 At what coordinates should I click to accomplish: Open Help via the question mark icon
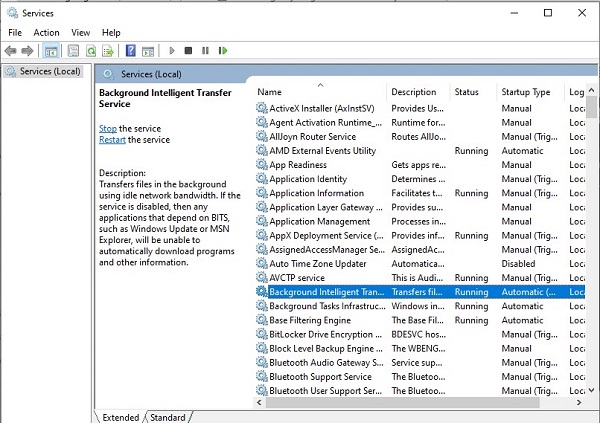click(130, 50)
